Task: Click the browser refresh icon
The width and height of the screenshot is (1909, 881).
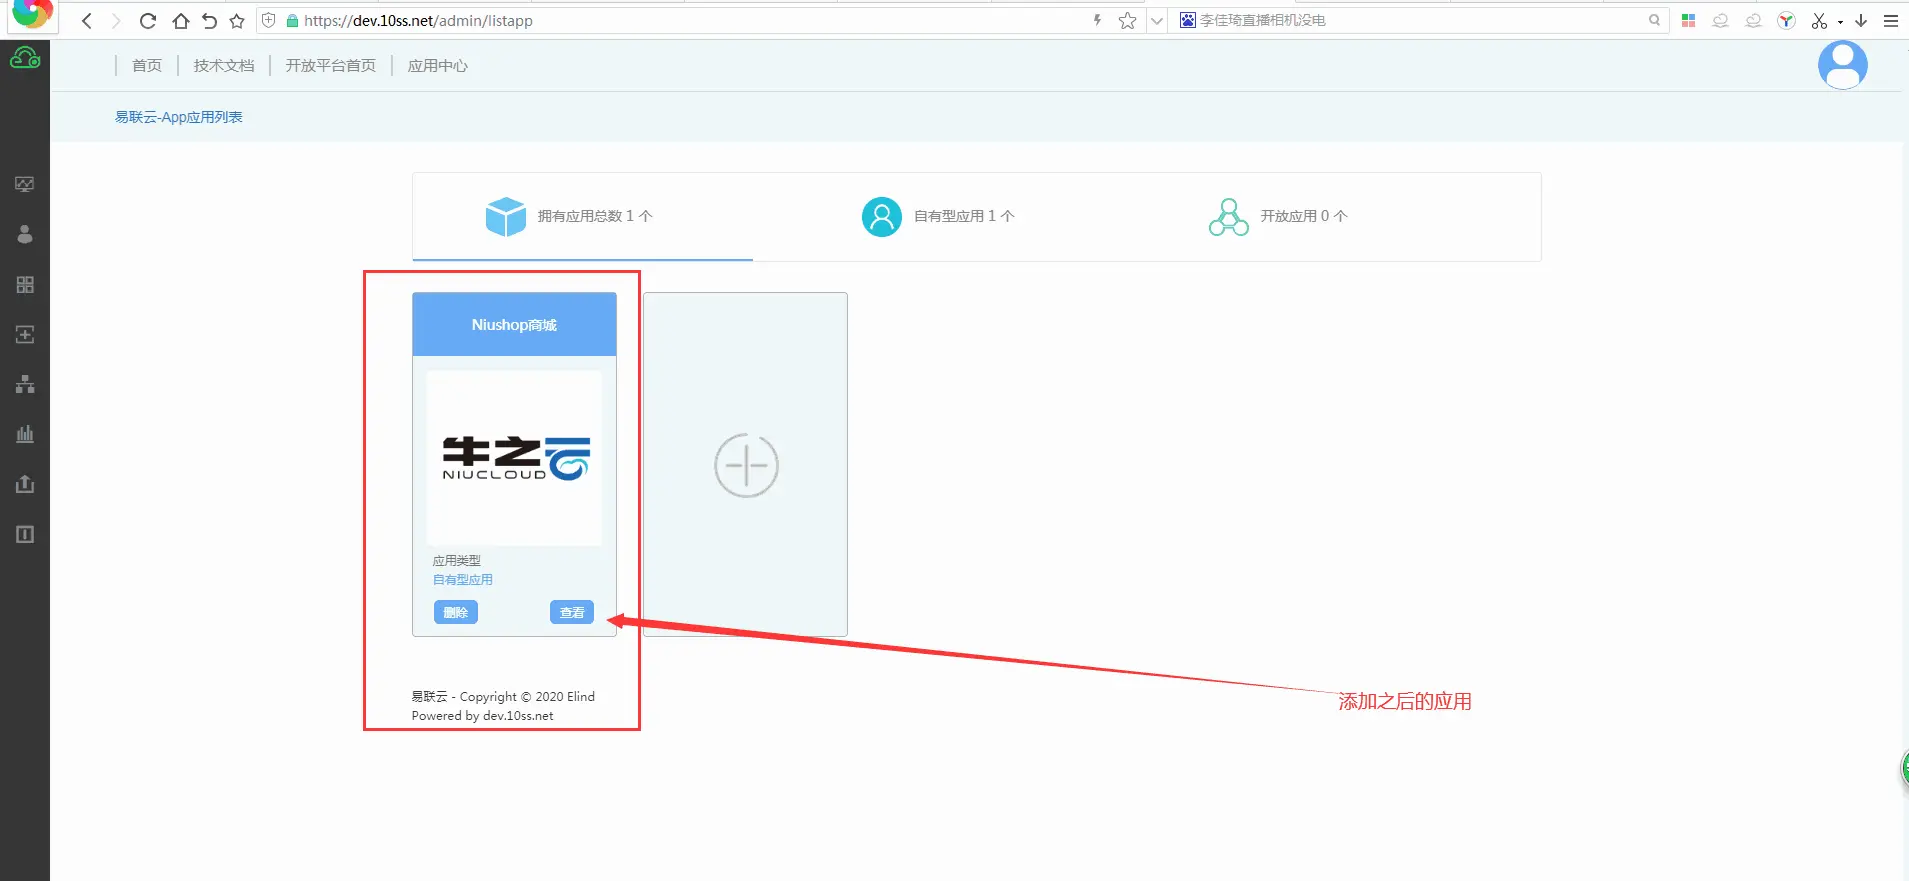Action: click(x=148, y=21)
